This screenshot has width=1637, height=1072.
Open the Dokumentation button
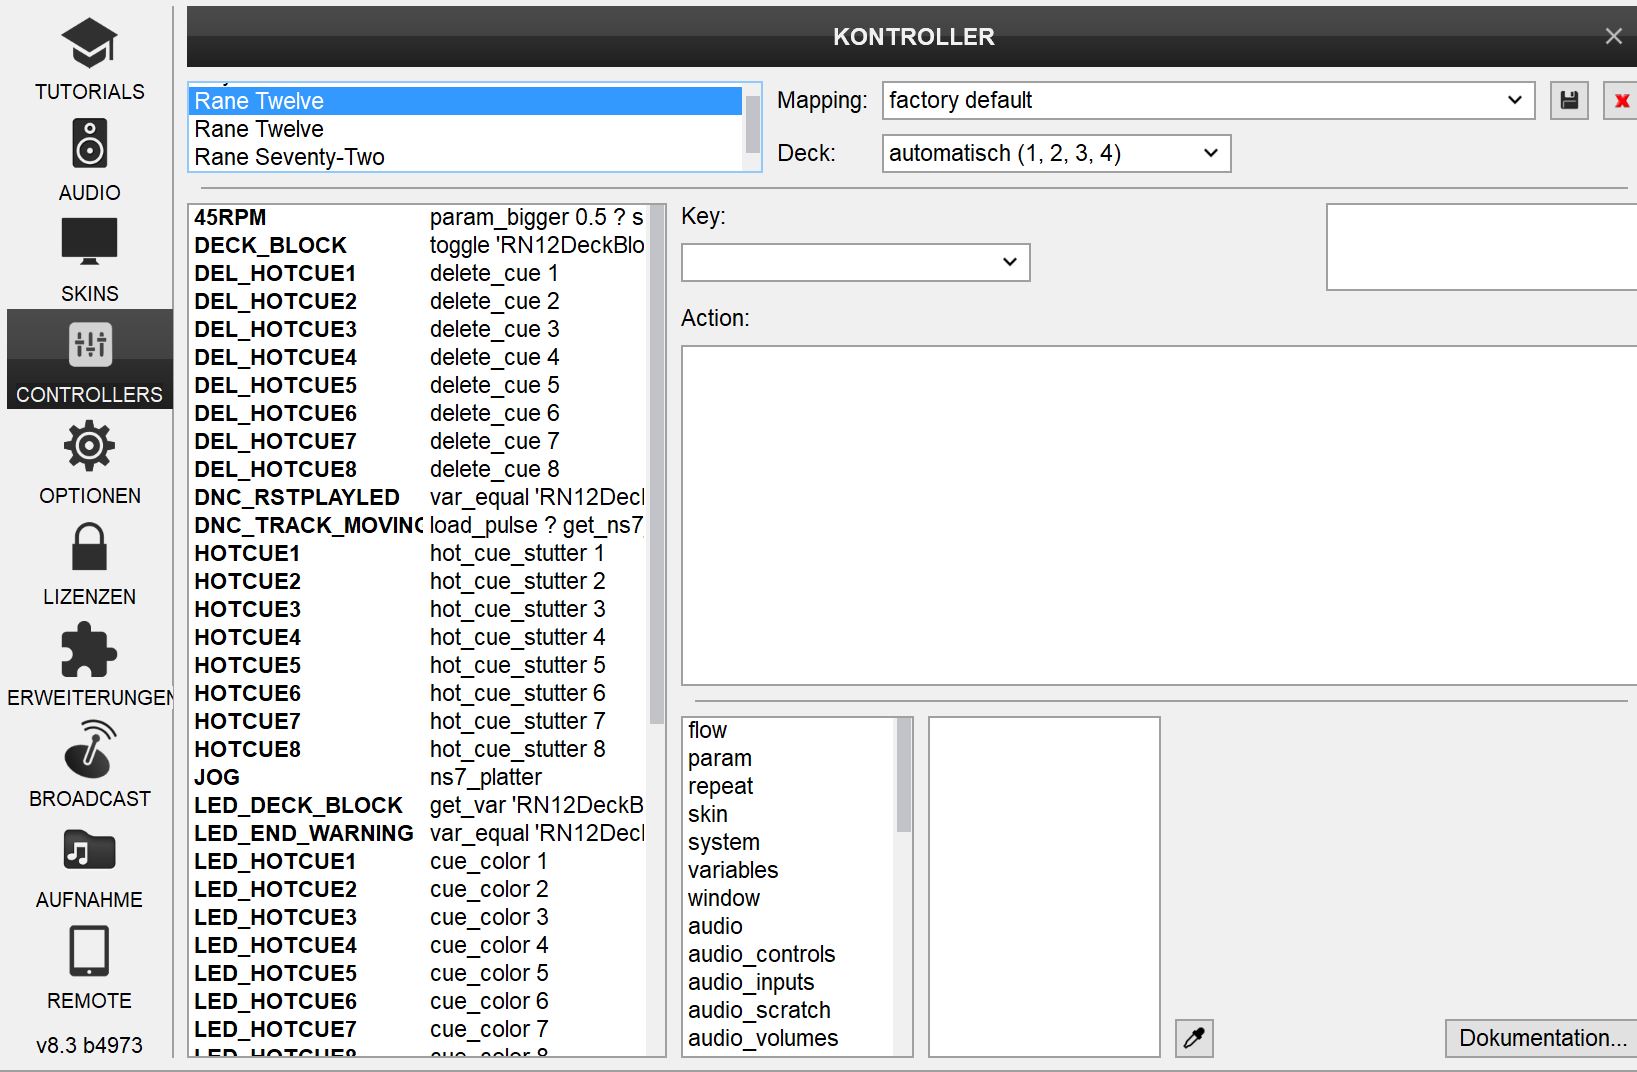(1541, 1038)
